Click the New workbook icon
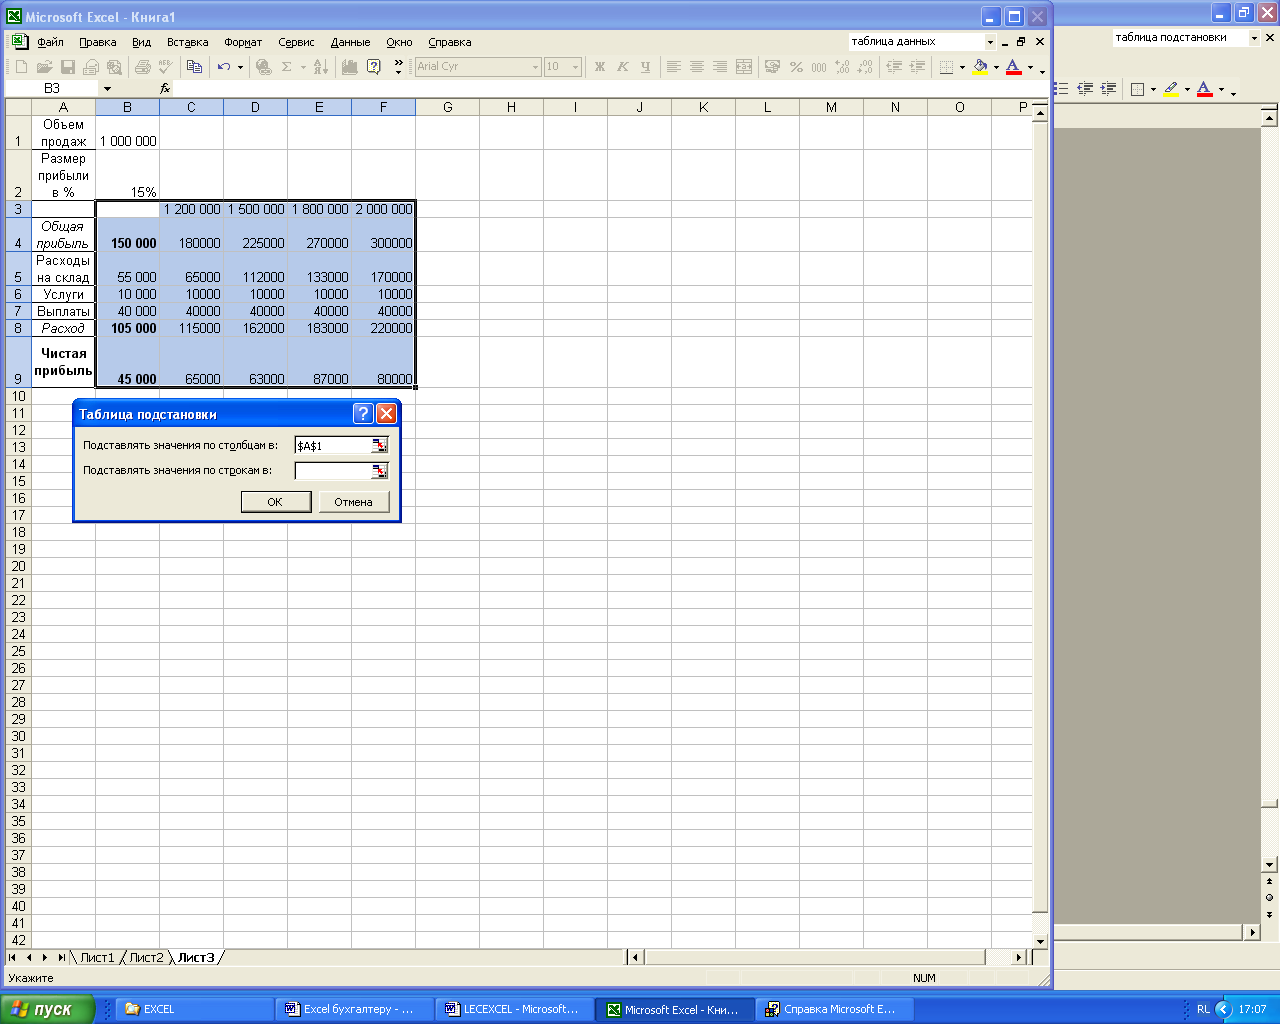 point(21,67)
